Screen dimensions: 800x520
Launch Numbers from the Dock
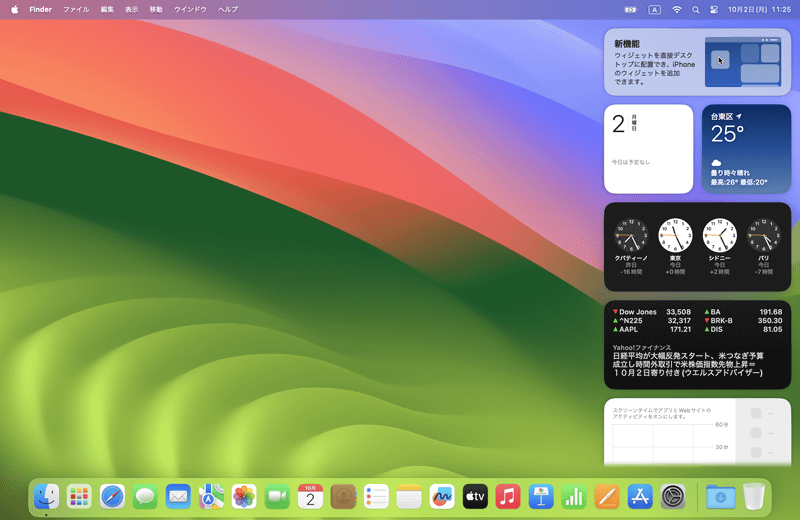(574, 497)
